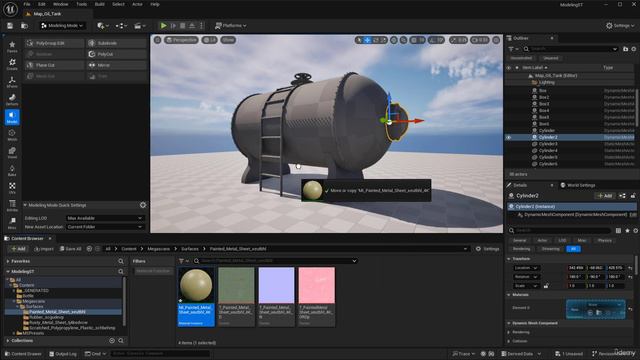Viewport: 640px width, 360px height.
Task: Expand the Collections section
Action: coord(8,340)
